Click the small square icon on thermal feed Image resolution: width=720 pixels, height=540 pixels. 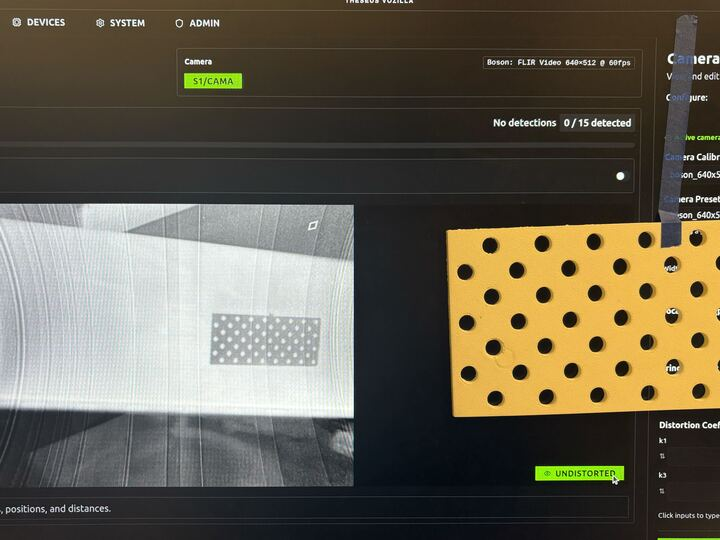pyautogui.click(x=313, y=226)
